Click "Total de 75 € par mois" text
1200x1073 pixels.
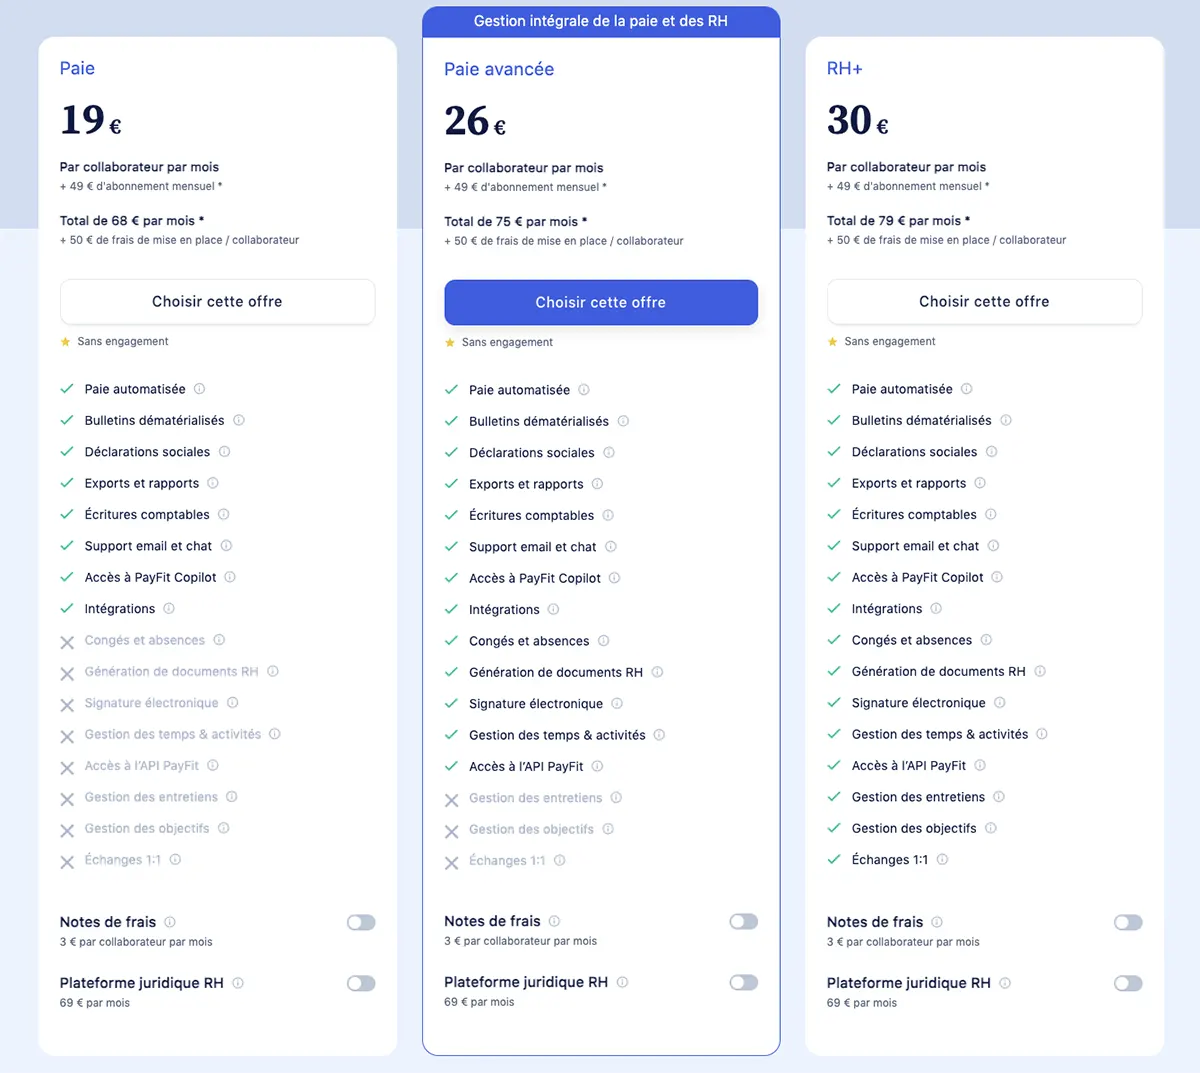click(x=516, y=222)
